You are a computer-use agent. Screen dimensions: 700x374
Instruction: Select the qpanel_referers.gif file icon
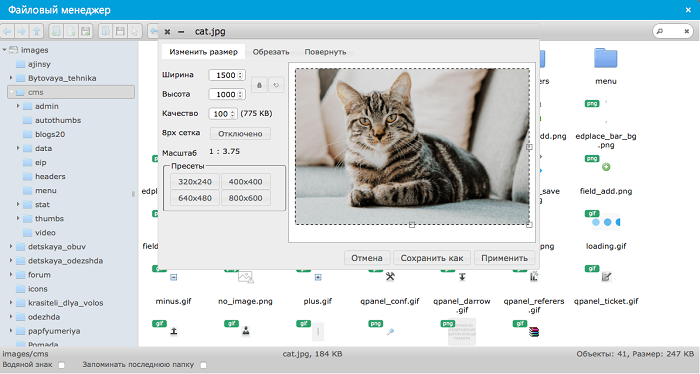tap(534, 277)
